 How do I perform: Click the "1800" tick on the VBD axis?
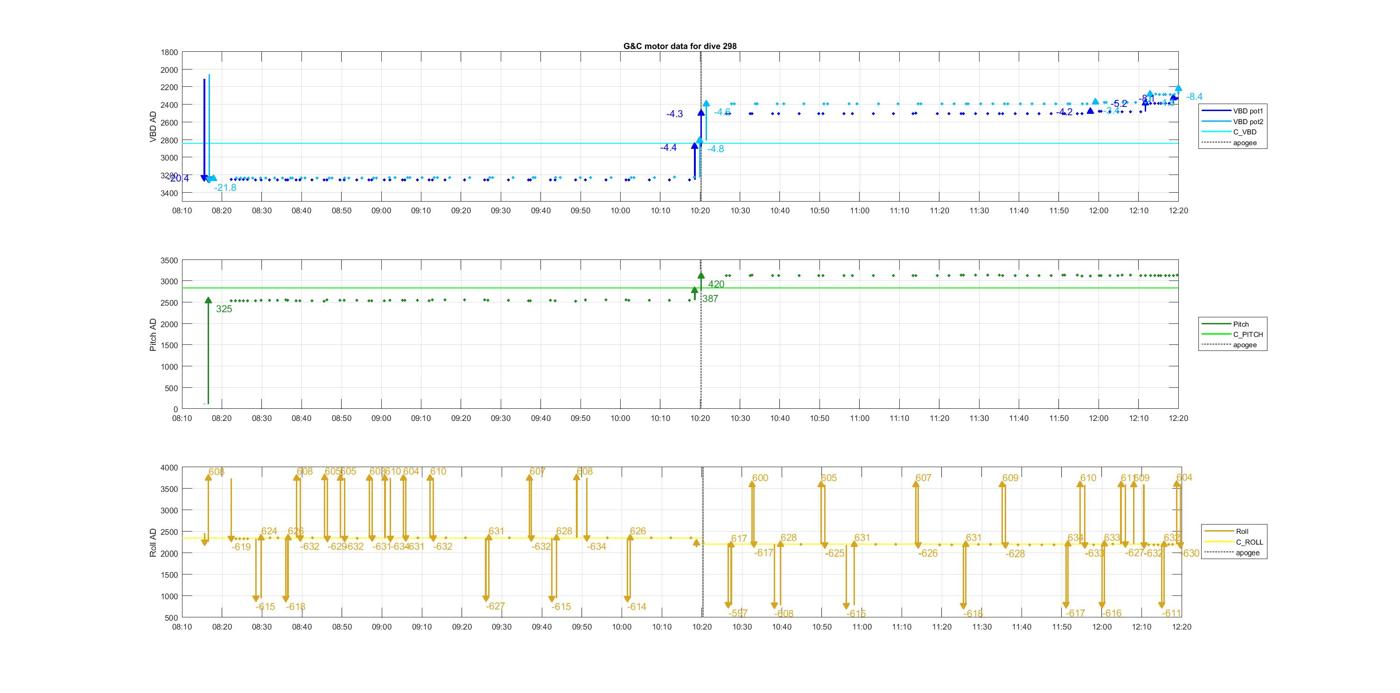pos(169,52)
